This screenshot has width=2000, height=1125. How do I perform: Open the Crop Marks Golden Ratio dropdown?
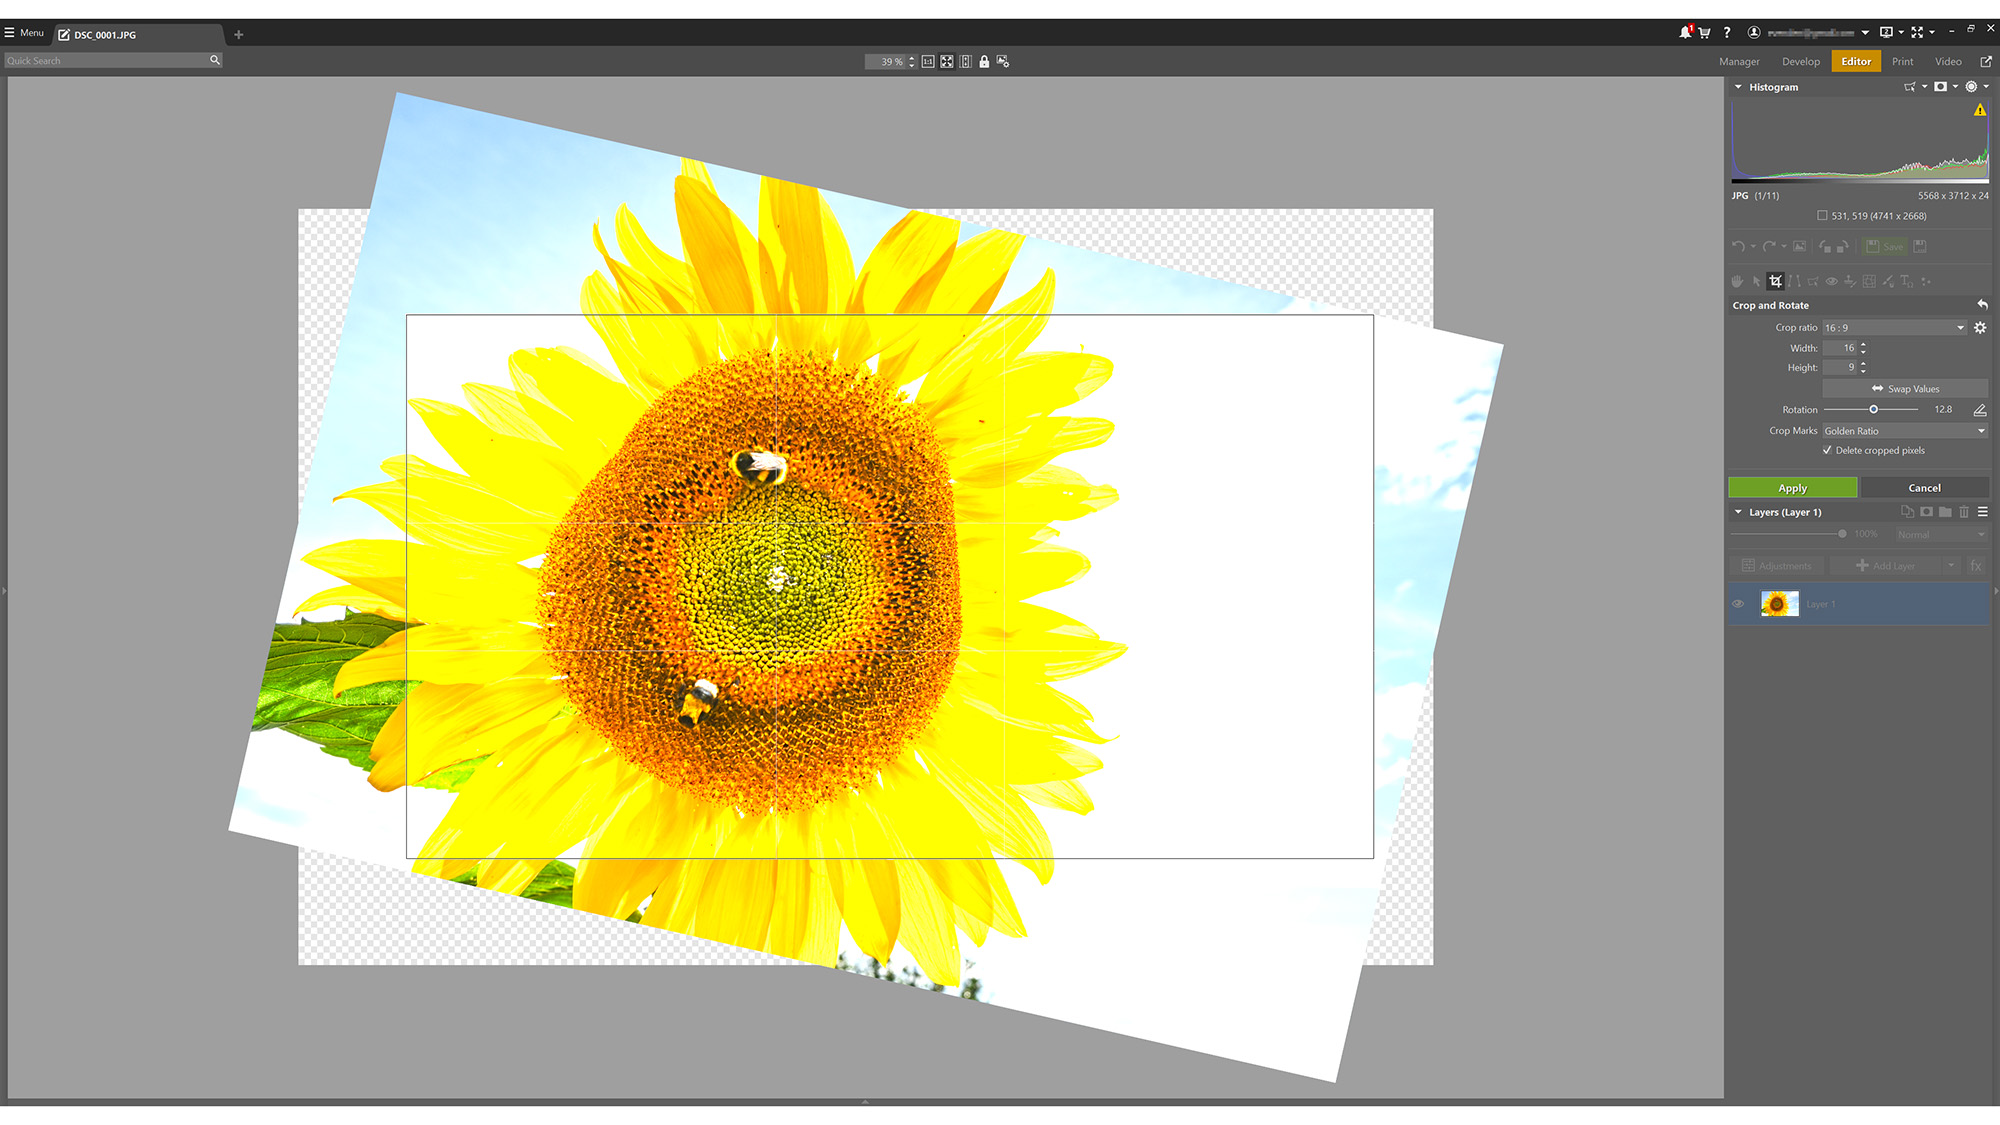pos(1904,431)
